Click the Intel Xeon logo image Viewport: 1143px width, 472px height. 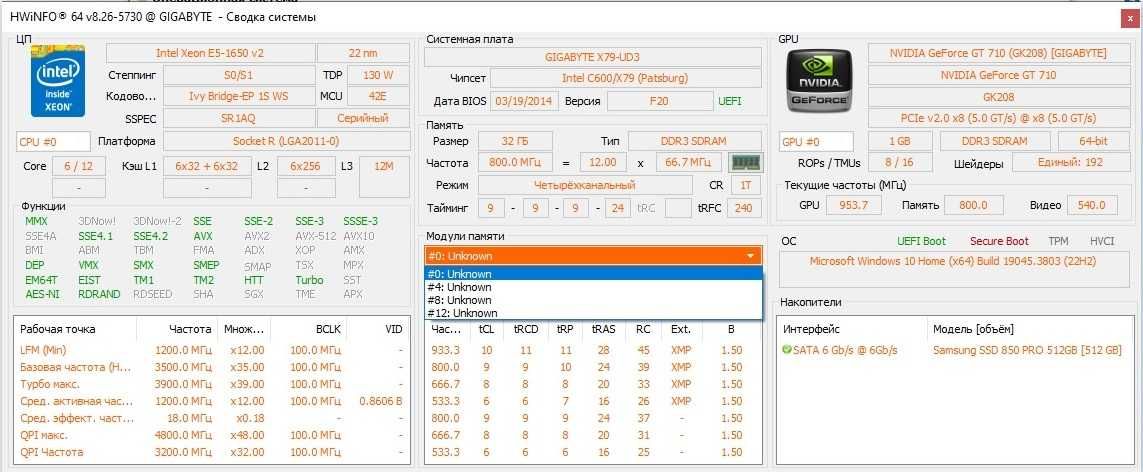(58, 81)
